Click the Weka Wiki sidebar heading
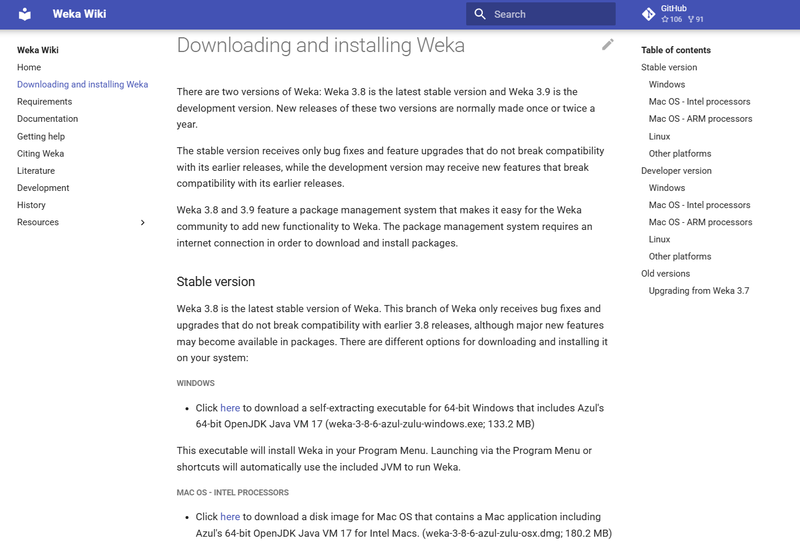The width and height of the screenshot is (800, 545). (x=38, y=50)
